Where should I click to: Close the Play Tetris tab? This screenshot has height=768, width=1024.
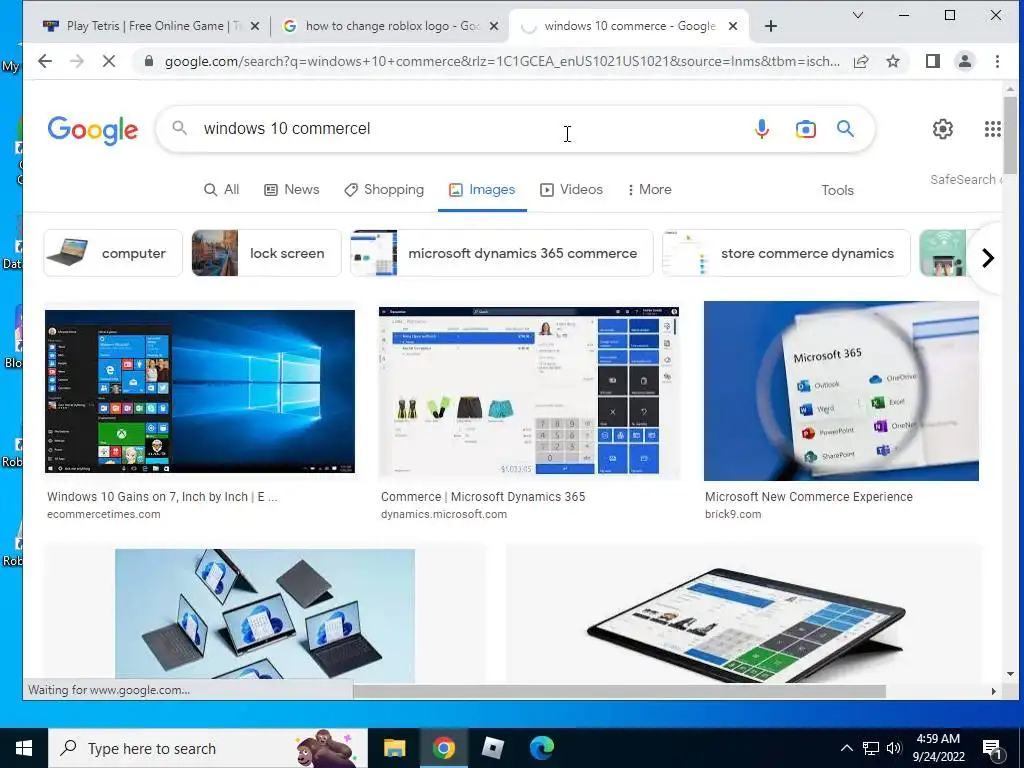pos(255,26)
